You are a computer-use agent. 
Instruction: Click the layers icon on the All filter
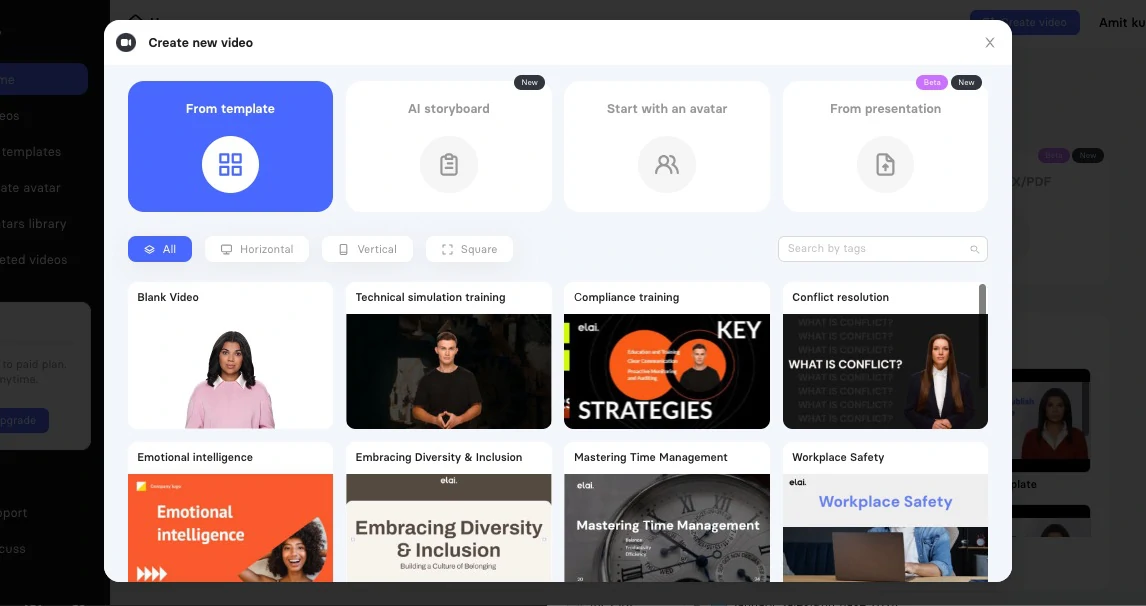point(149,249)
